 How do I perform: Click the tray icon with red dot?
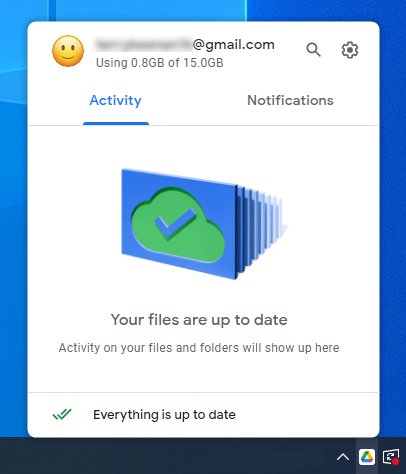391,457
